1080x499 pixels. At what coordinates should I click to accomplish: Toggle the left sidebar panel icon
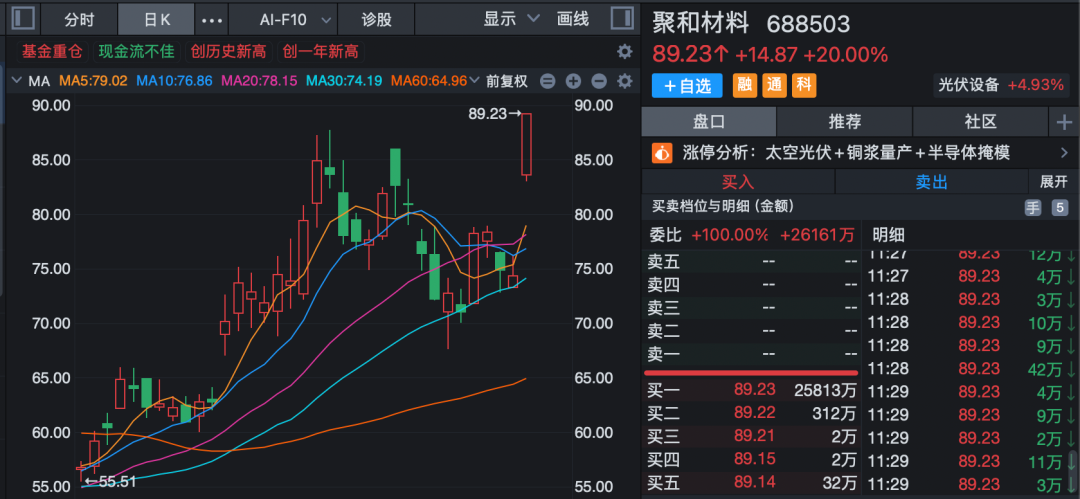point(20,19)
